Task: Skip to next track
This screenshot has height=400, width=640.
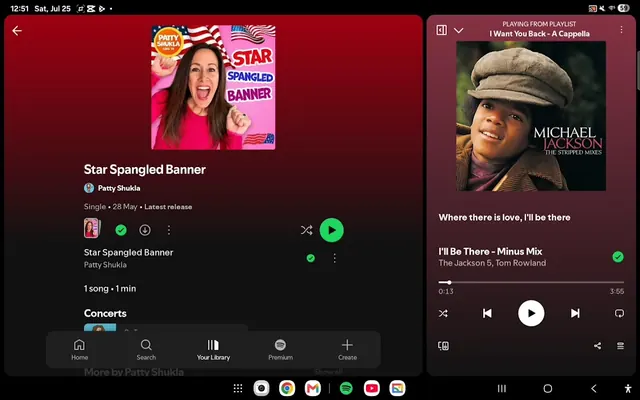Action: point(575,313)
